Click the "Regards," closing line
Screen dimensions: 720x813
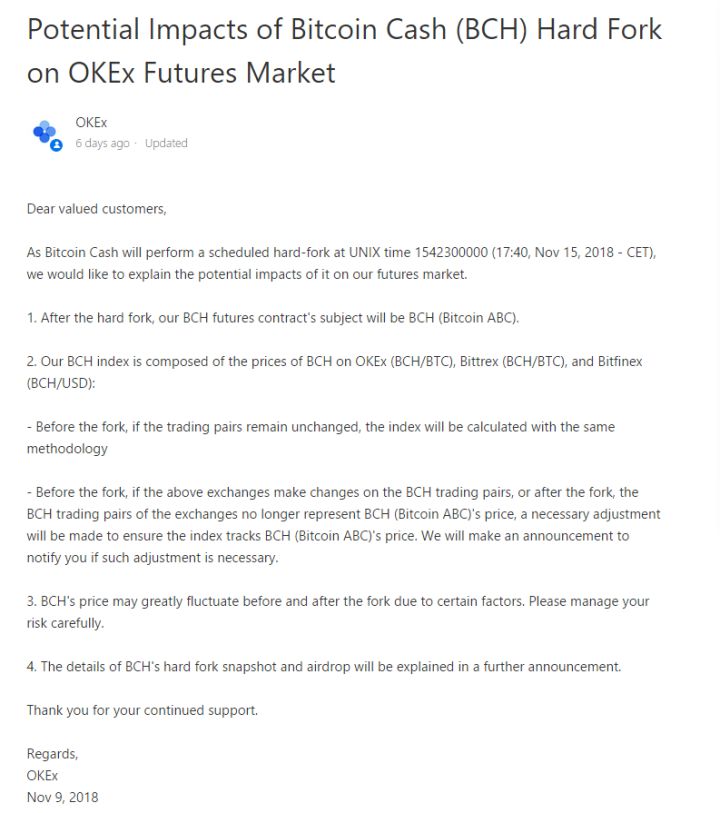(x=52, y=754)
